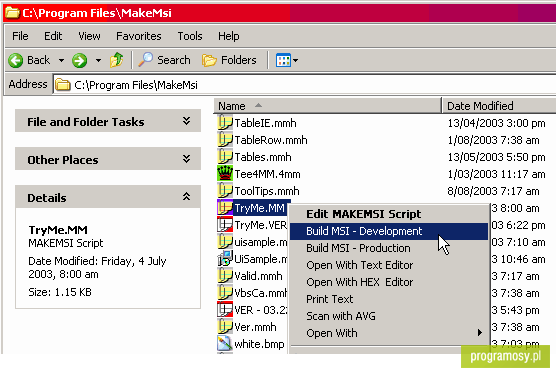Screen dimensions: 556x374
Task: Expand File and Folder Tasks panel
Action: tap(108, 121)
